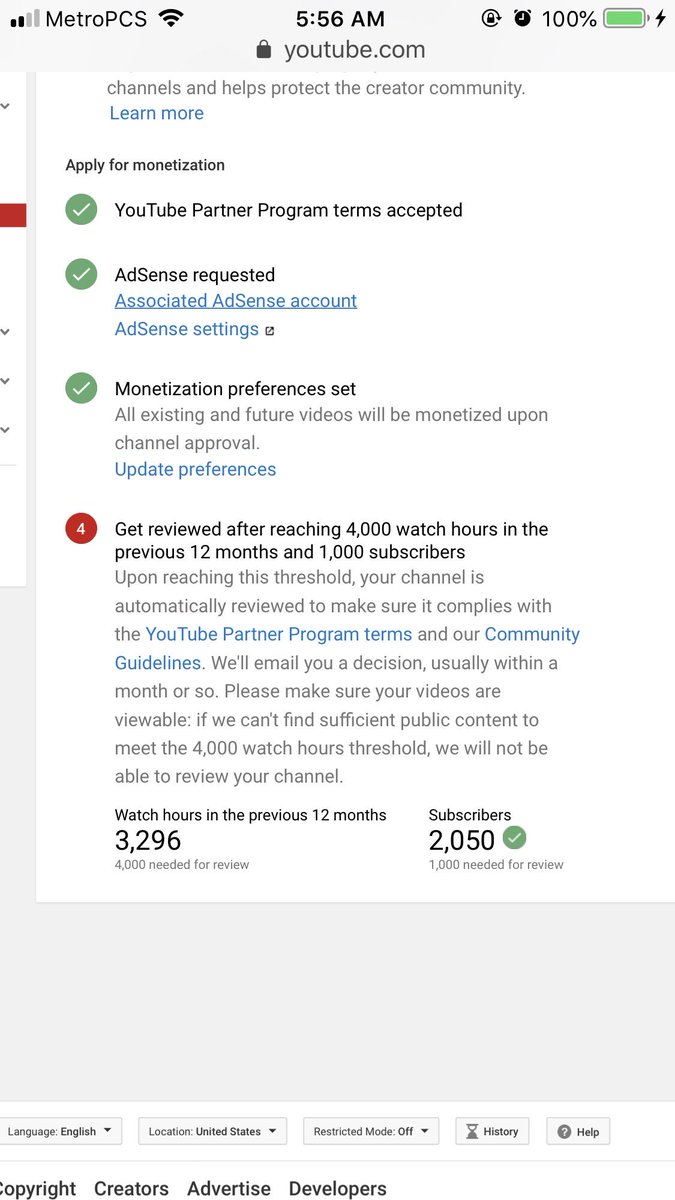The height and width of the screenshot is (1200, 675).
Task: Click the History button
Action: [492, 1131]
